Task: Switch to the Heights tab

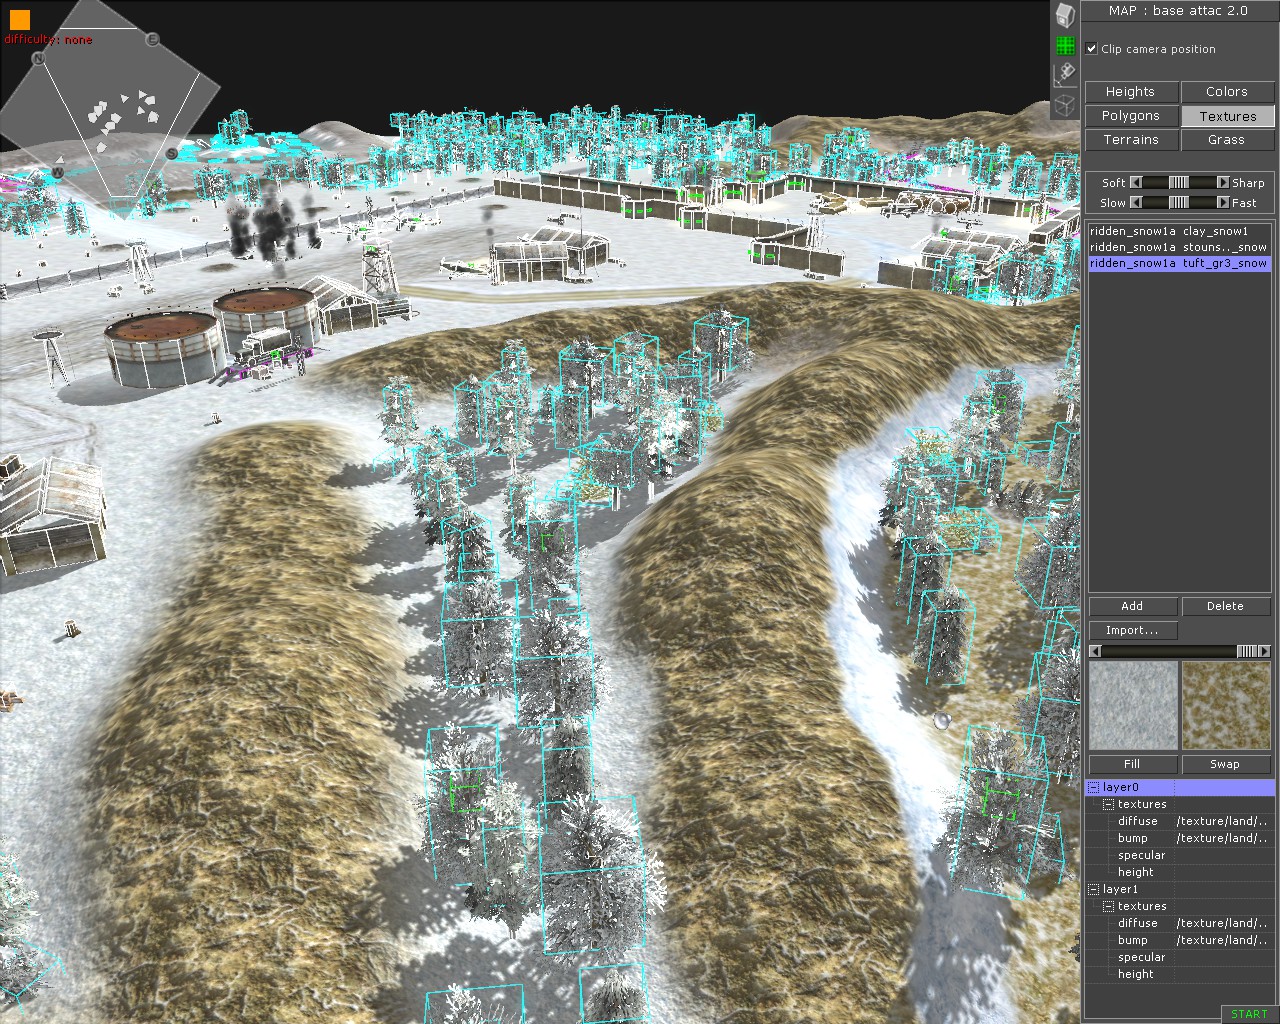Action: 1131,91
